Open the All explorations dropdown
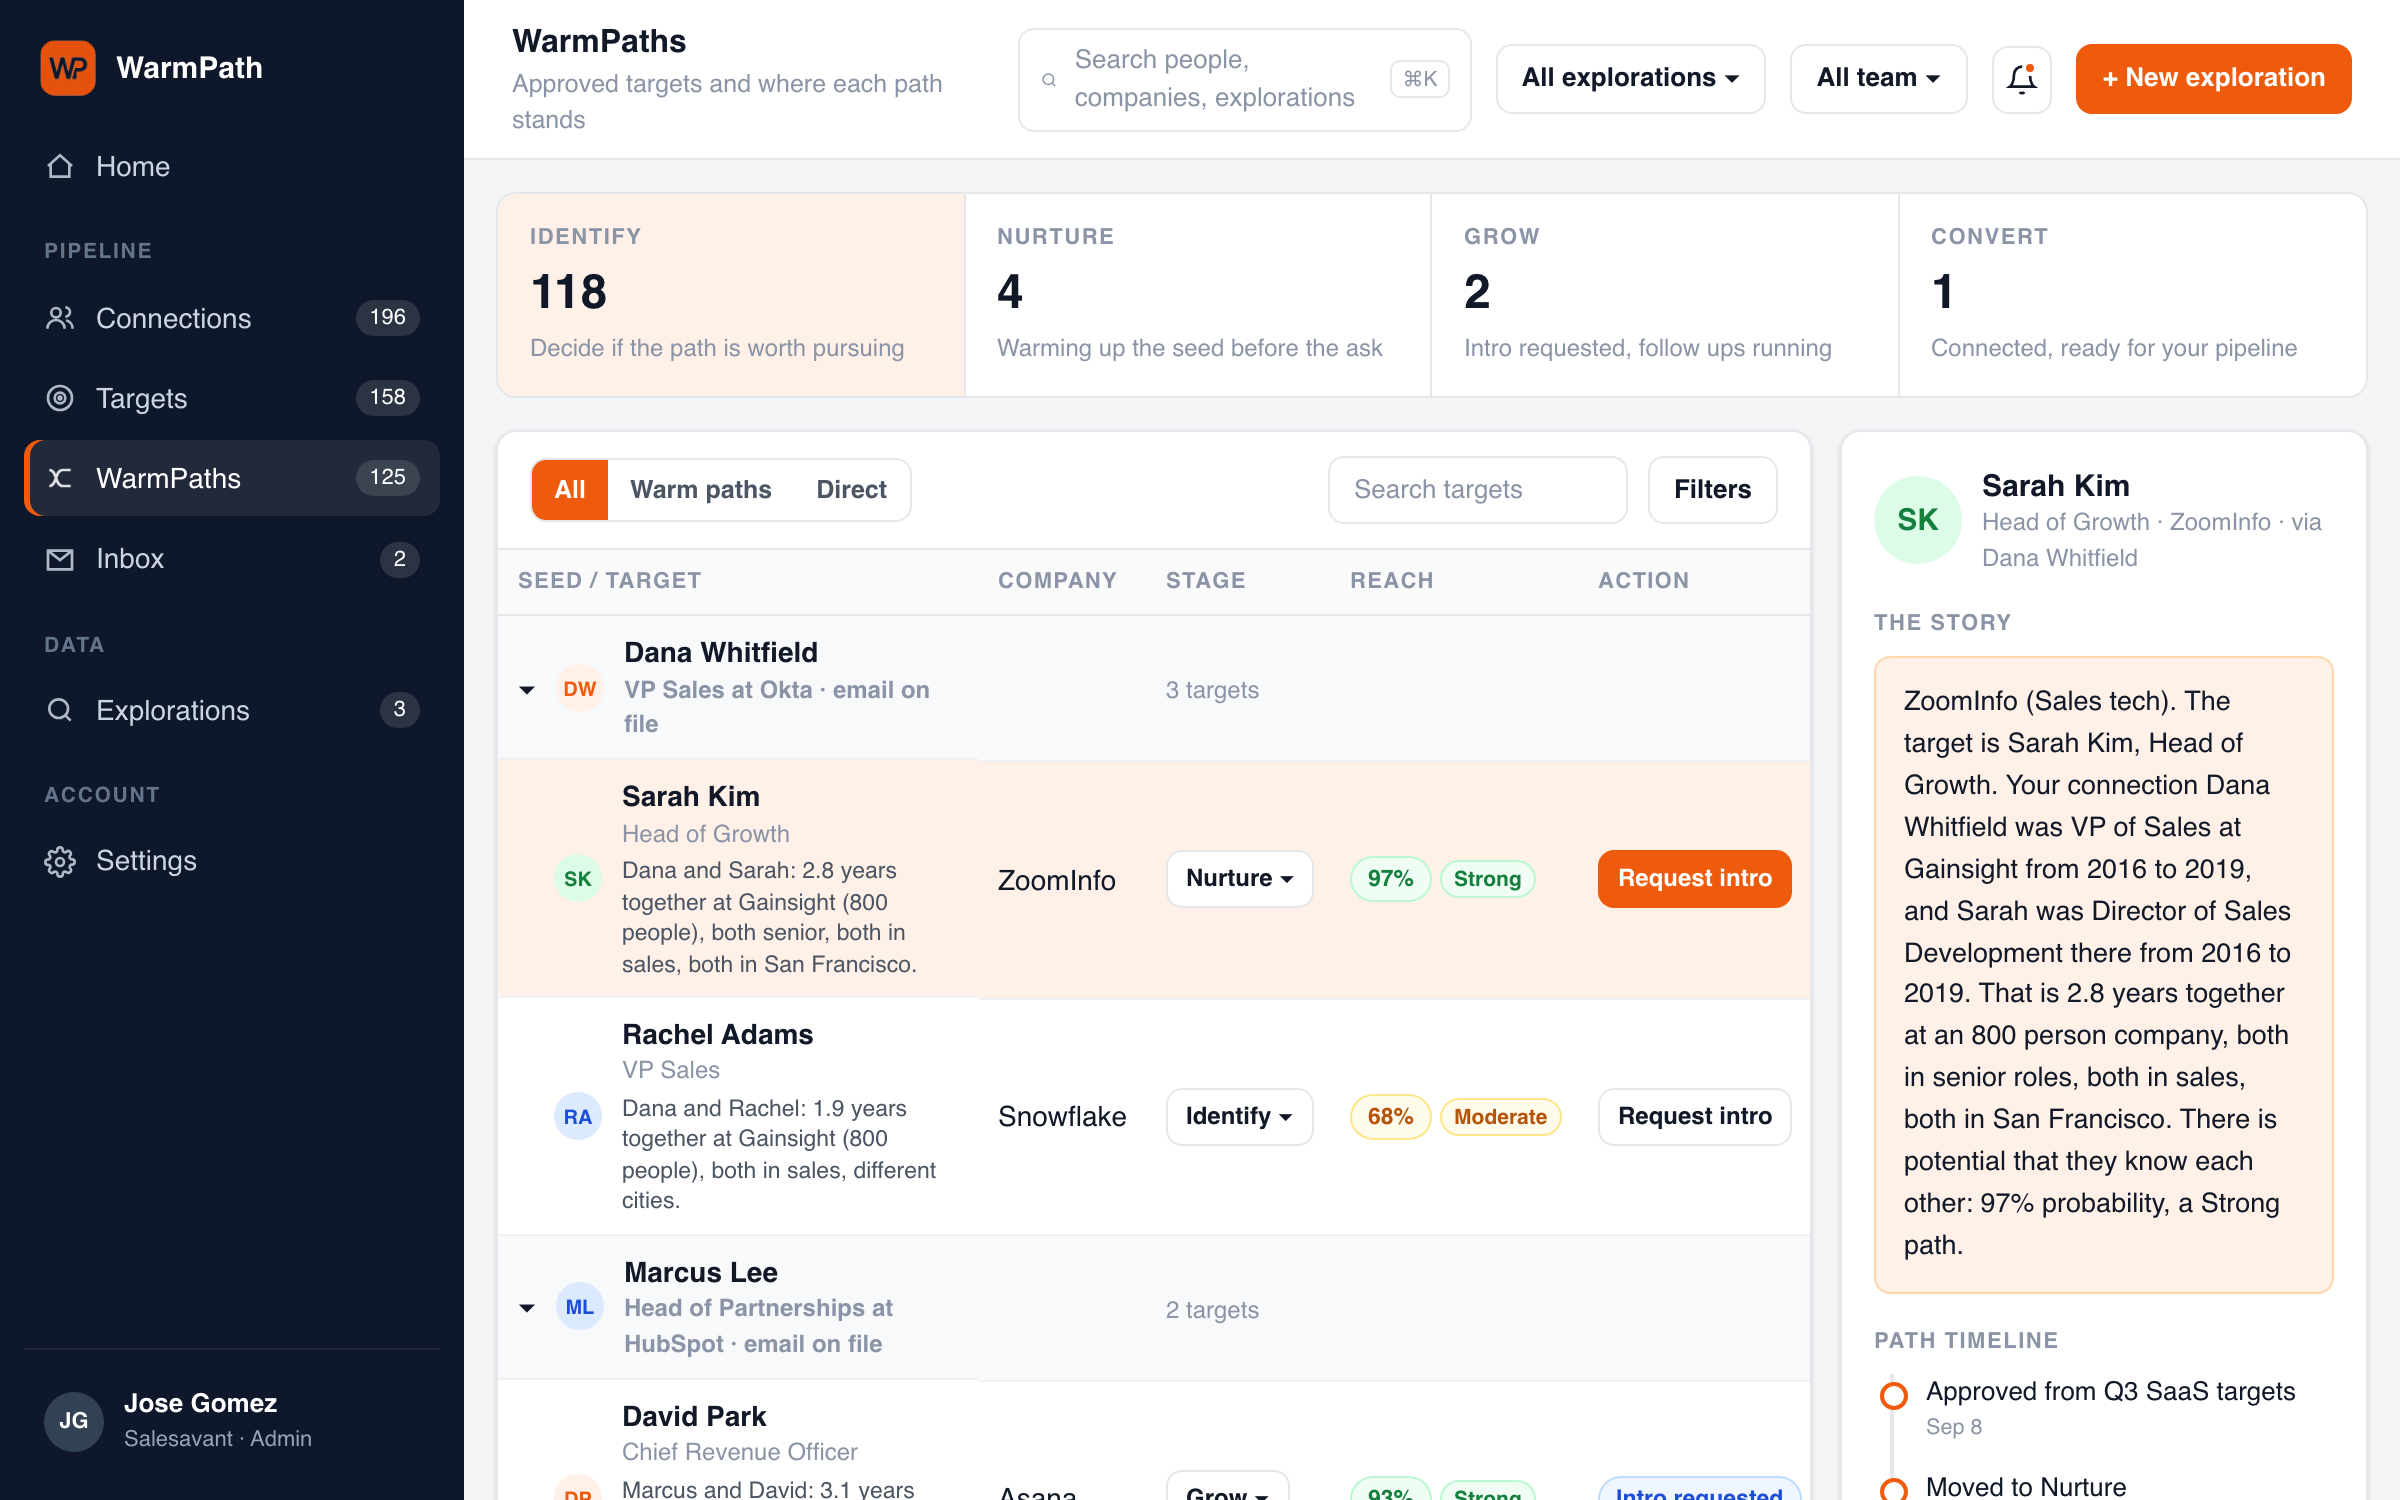The image size is (2400, 1500). click(x=1631, y=78)
